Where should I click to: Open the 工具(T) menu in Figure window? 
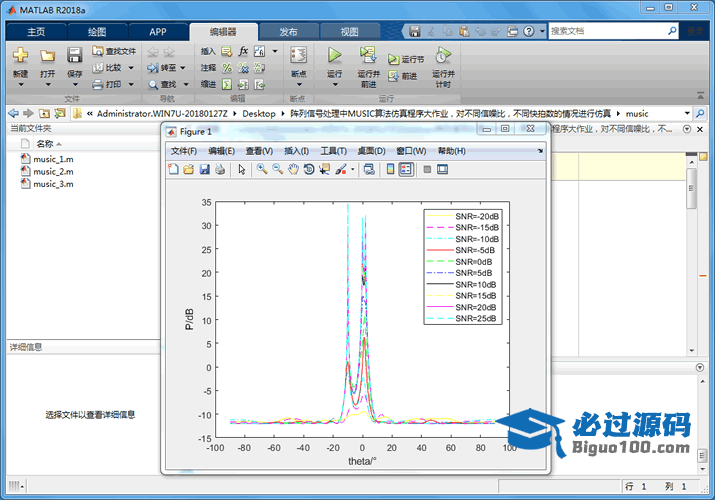click(332, 151)
